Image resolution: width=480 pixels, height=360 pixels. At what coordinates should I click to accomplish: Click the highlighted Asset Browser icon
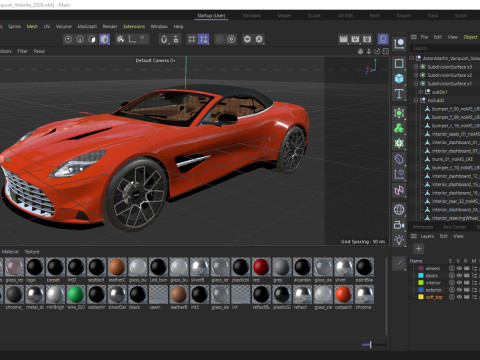point(383,39)
